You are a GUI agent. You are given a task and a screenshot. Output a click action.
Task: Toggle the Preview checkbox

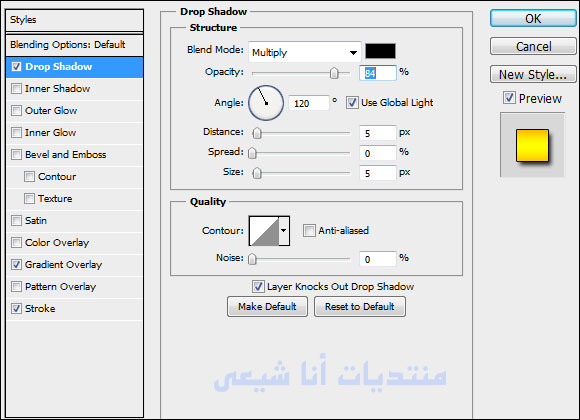(509, 98)
